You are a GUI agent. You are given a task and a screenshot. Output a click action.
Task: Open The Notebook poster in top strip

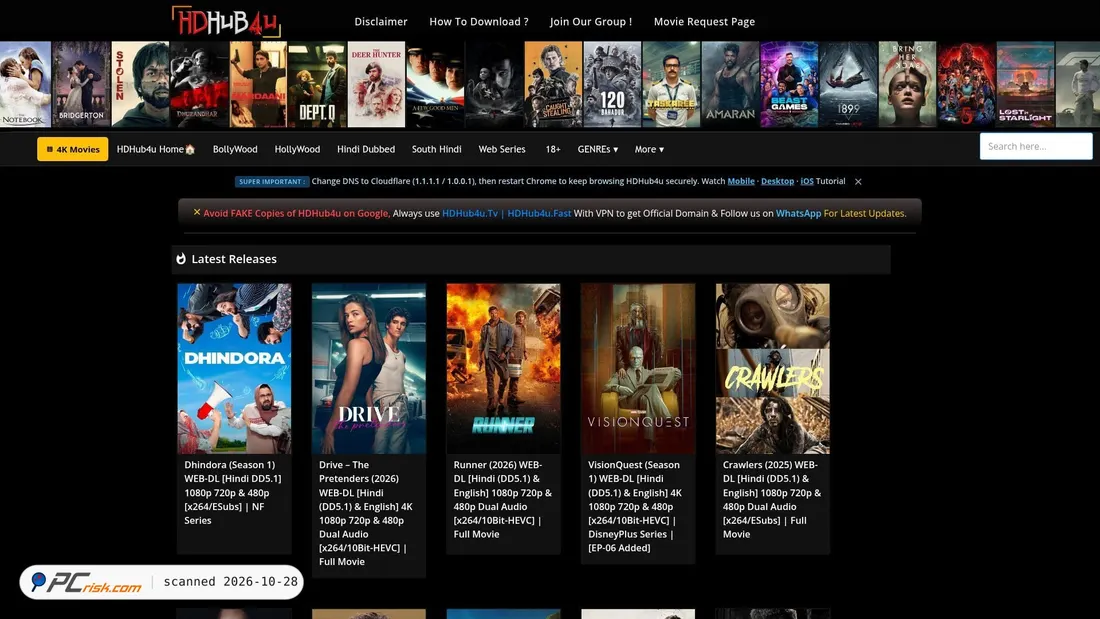[x=25, y=84]
